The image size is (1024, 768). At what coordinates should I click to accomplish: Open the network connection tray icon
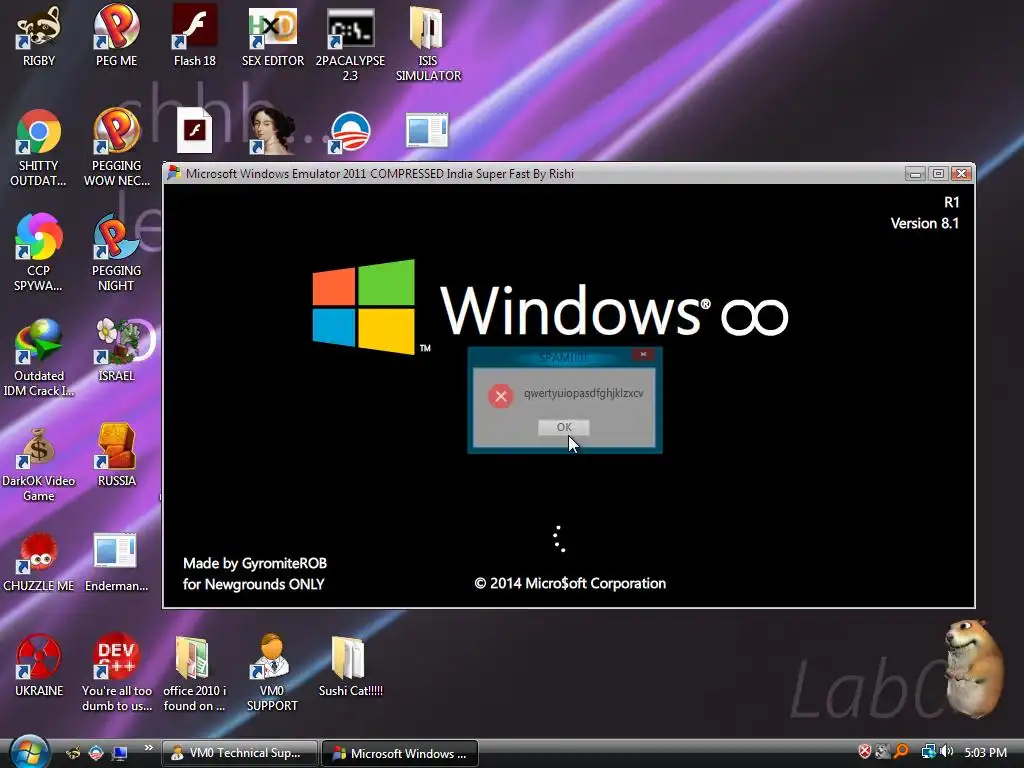(x=928, y=752)
